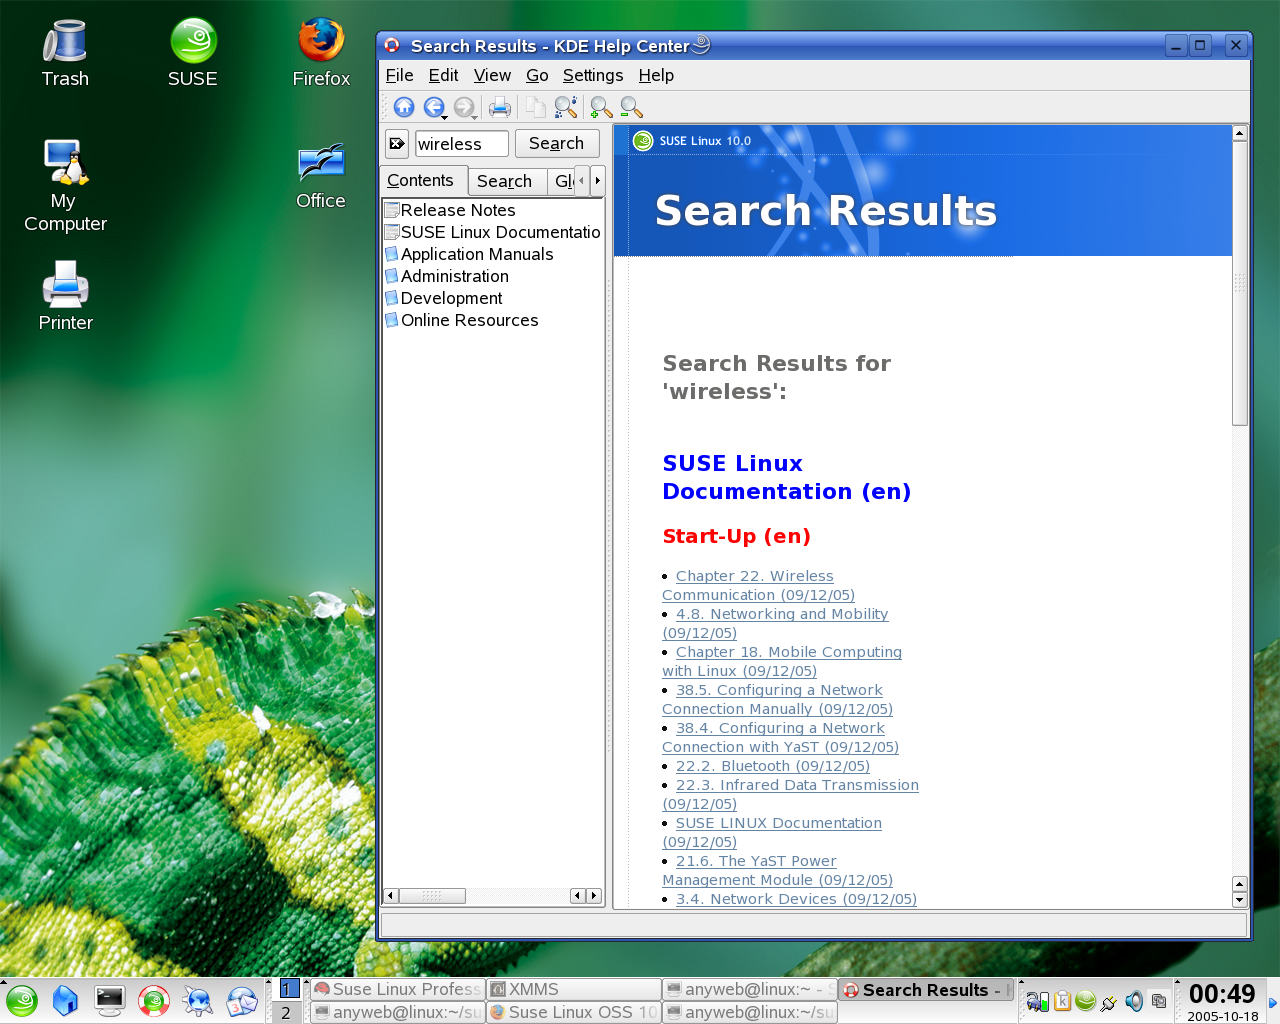The image size is (1280, 1024).
Task: Click the disabled forward navigation arrow
Action: [x=464, y=107]
